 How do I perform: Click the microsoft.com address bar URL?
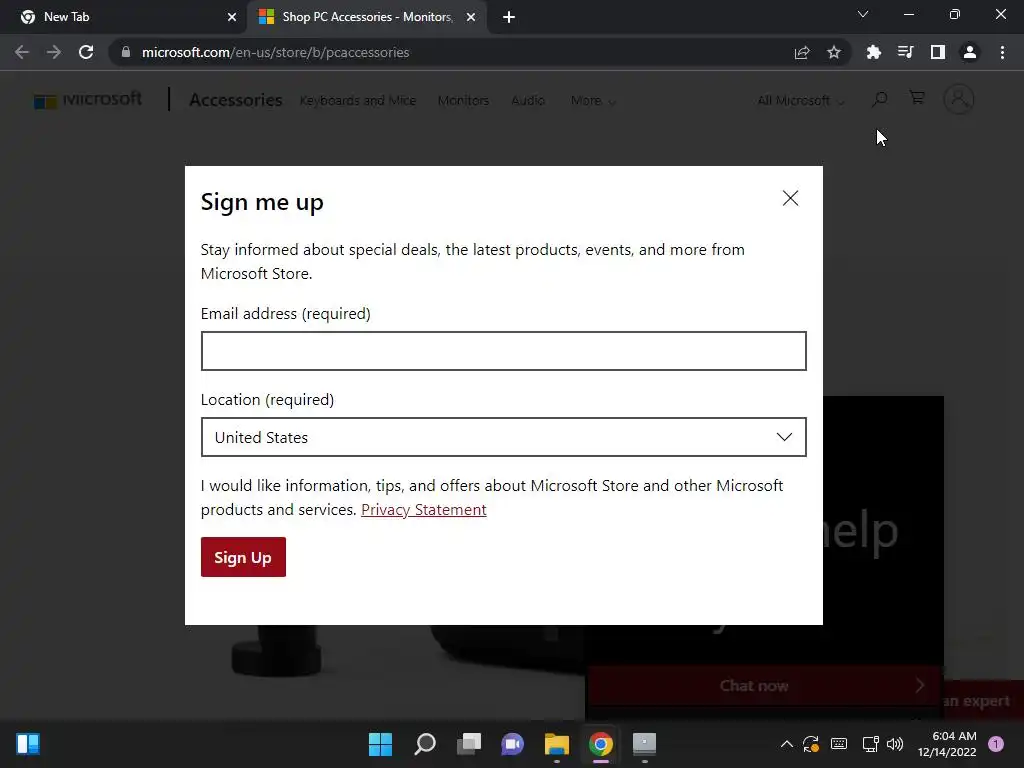[276, 52]
